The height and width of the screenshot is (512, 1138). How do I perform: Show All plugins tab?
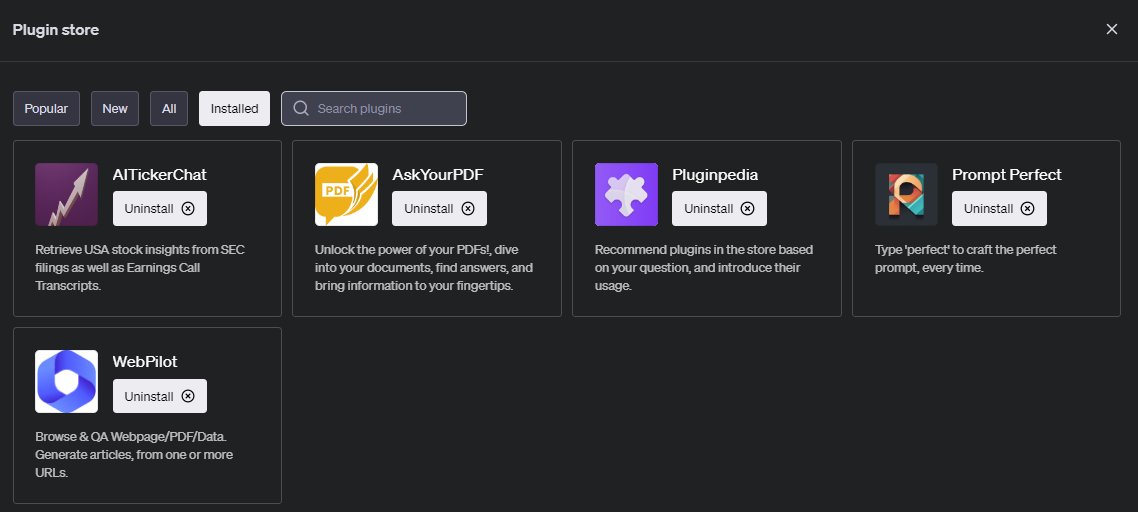169,108
